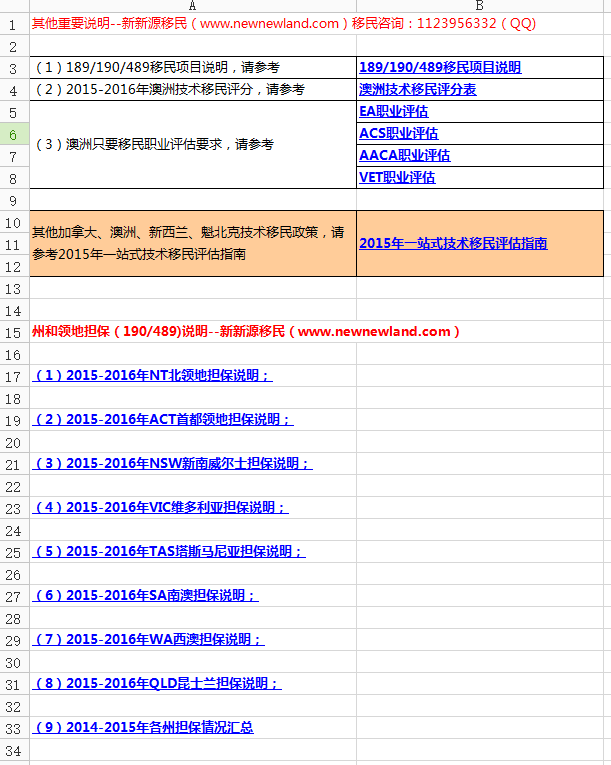The image size is (611, 765).
Task: Open the 2014-2015年各州担保情况汇总 link
Action: click(x=143, y=727)
